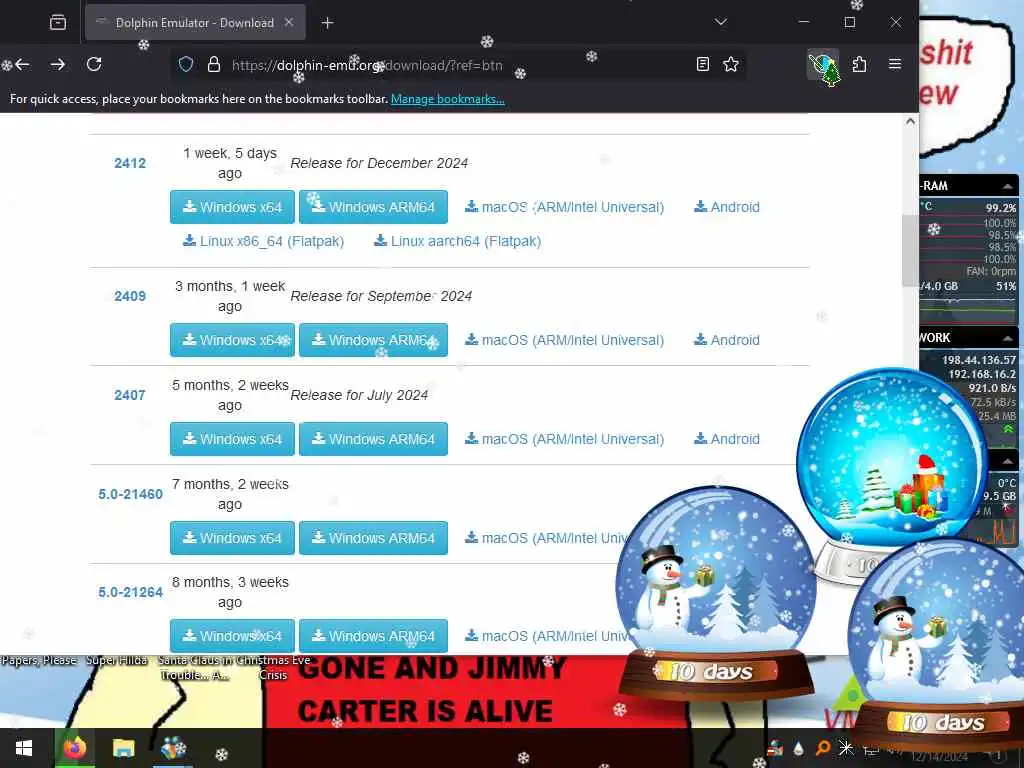Close the Dolphin Emulator - Download tab
The height and width of the screenshot is (768, 1024).
[289, 22]
